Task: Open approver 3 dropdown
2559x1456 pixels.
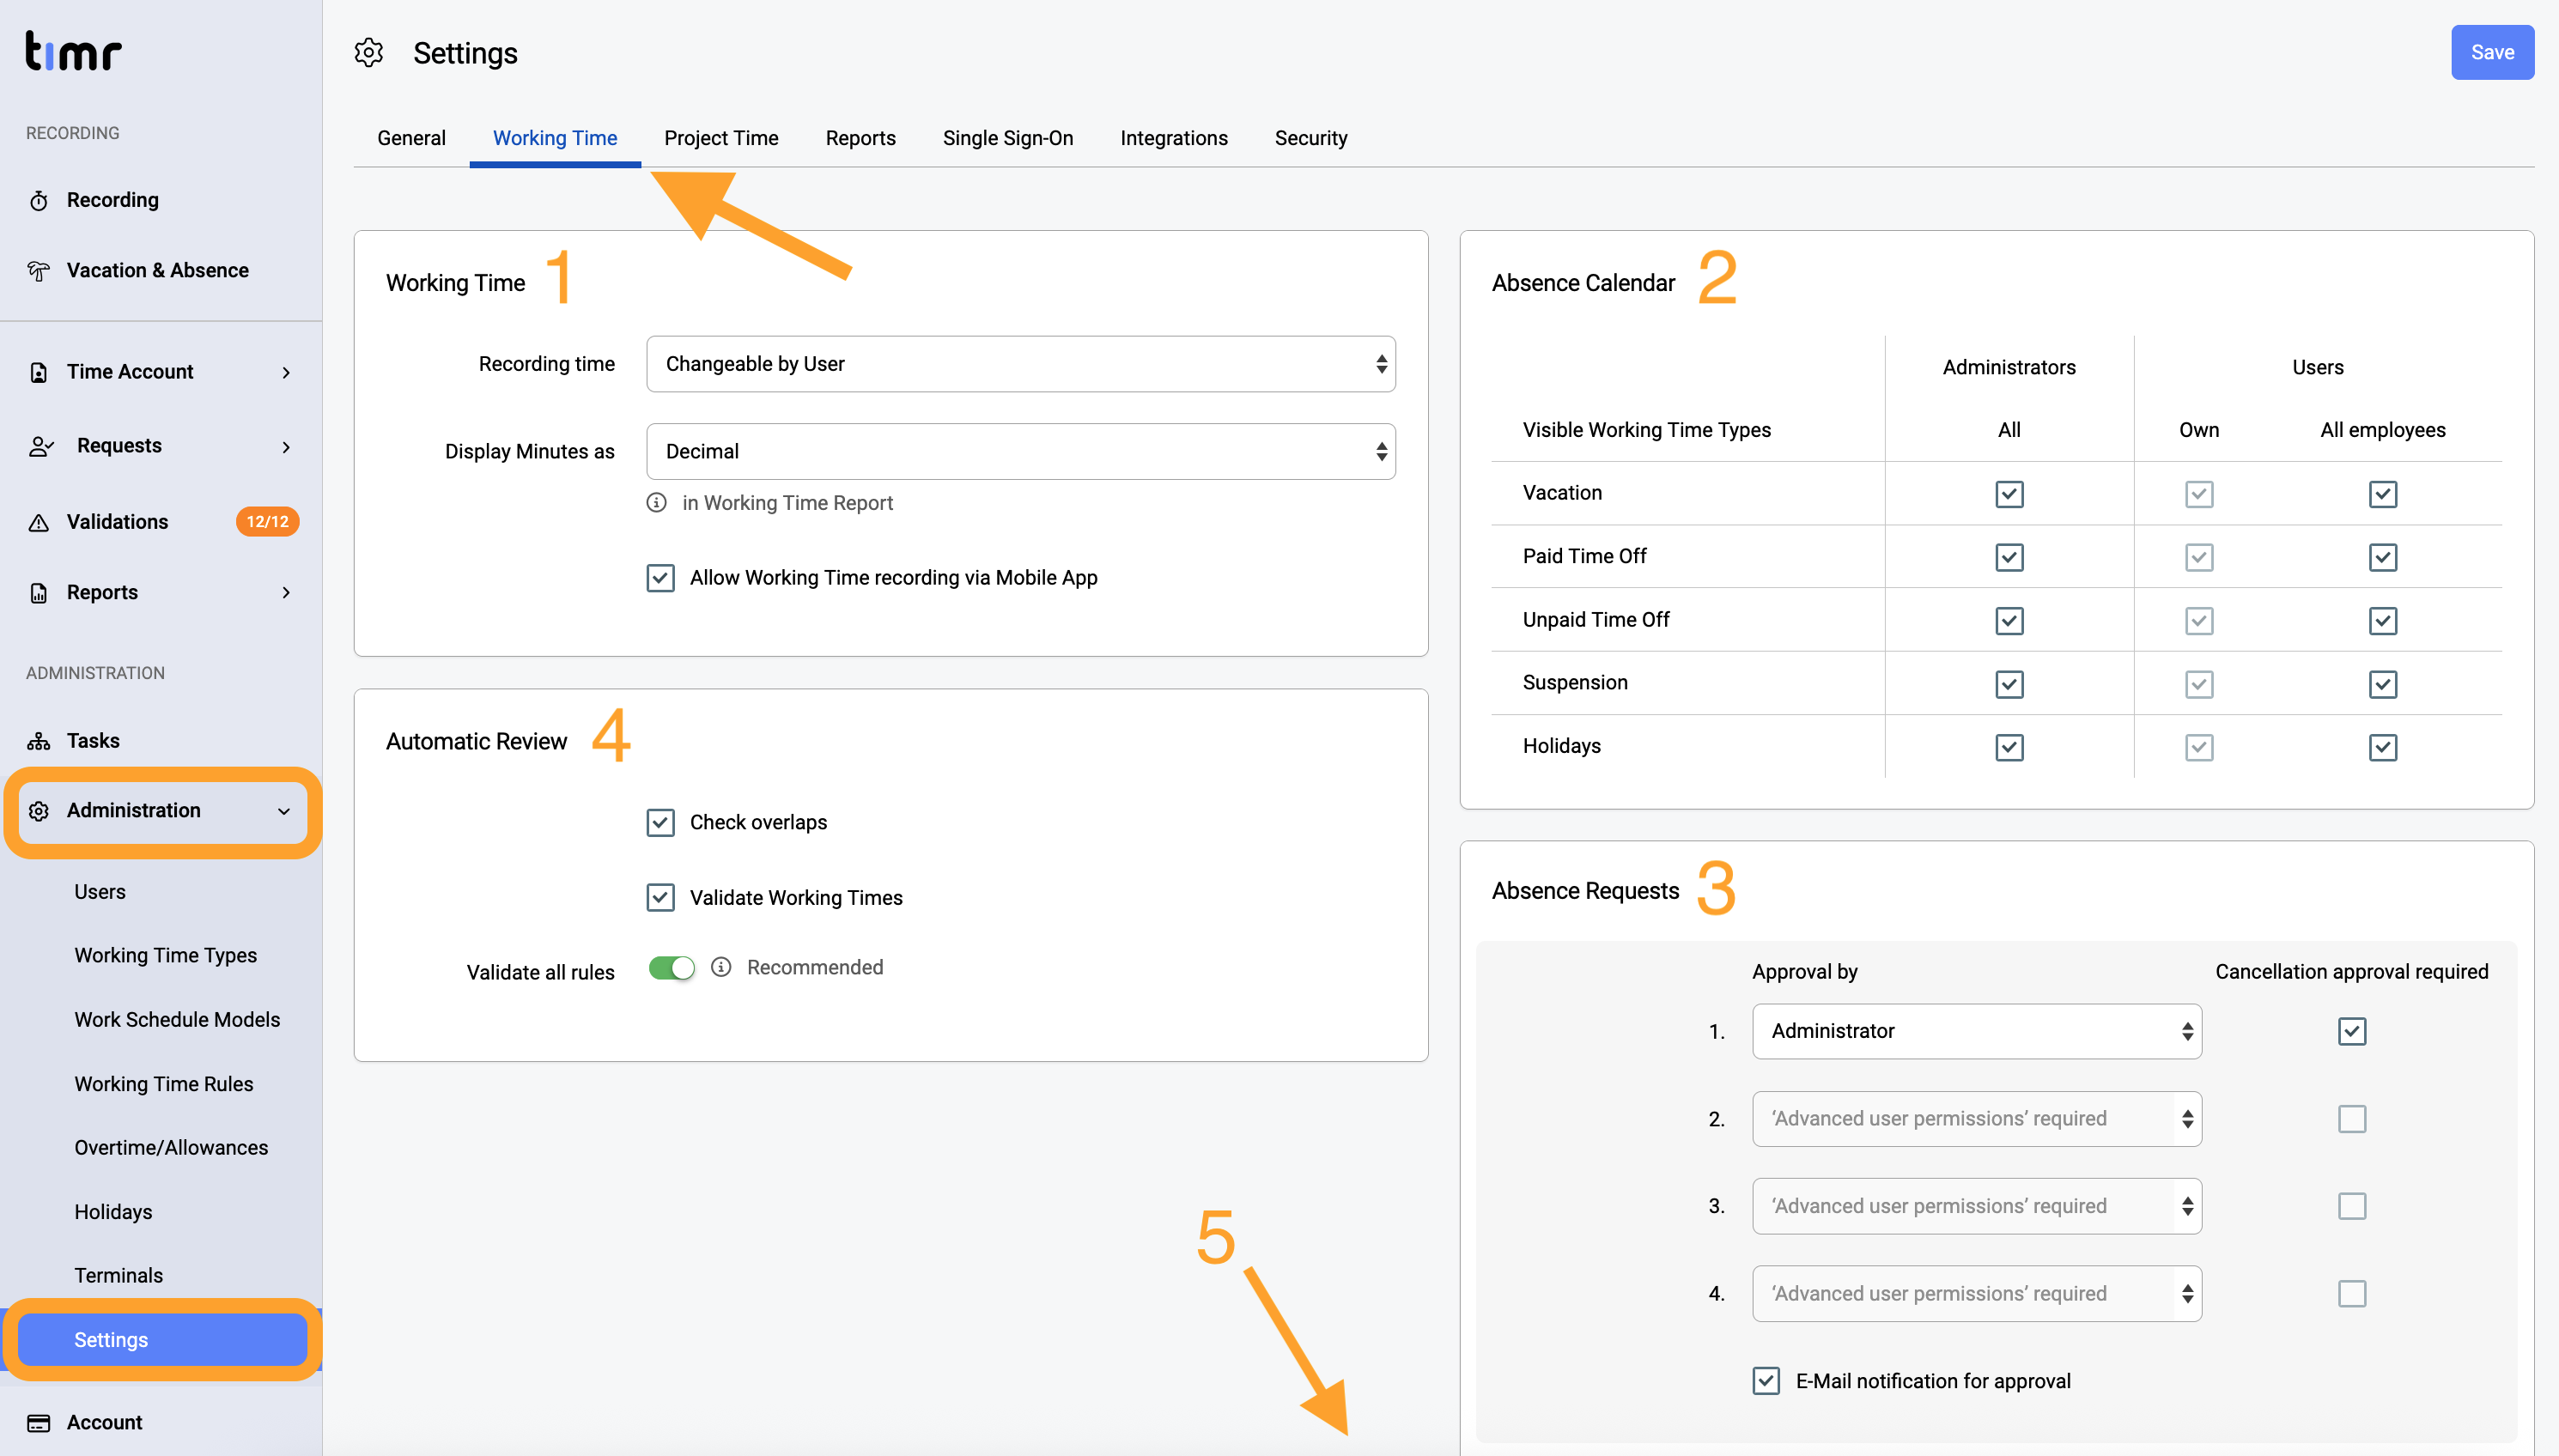Action: click(1976, 1206)
